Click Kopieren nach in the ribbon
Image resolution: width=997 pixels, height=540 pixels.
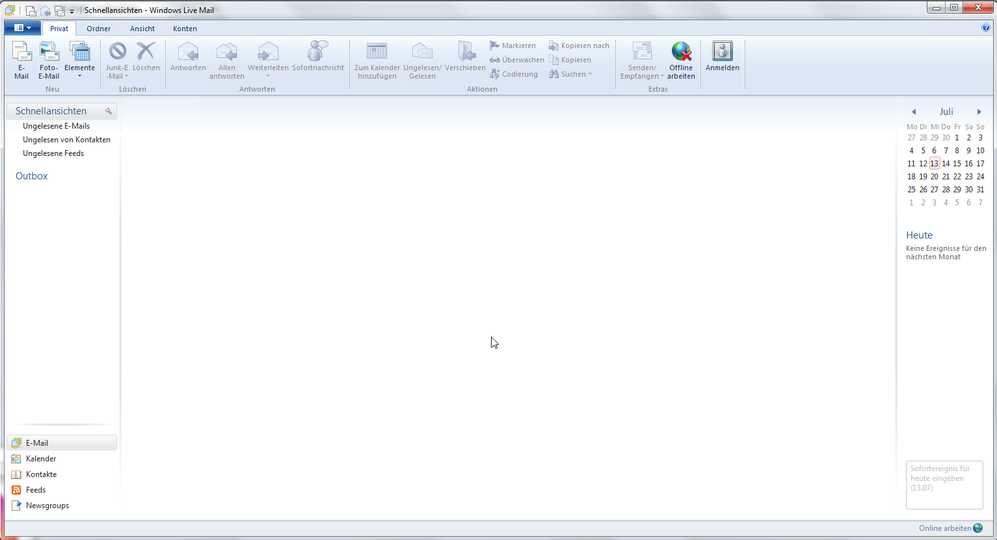[579, 46]
